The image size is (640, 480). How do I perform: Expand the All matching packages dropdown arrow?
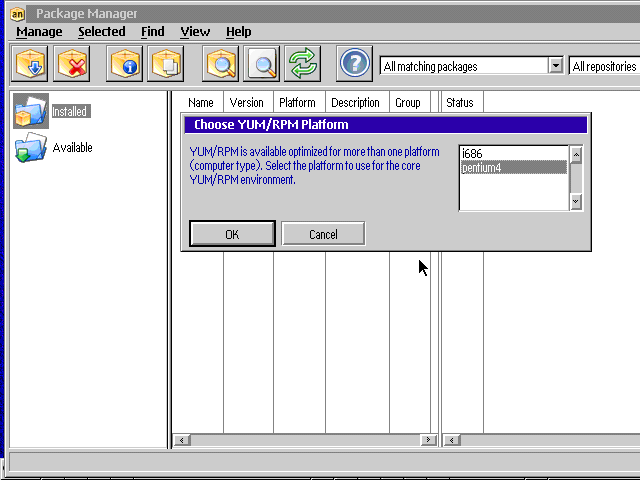point(556,65)
